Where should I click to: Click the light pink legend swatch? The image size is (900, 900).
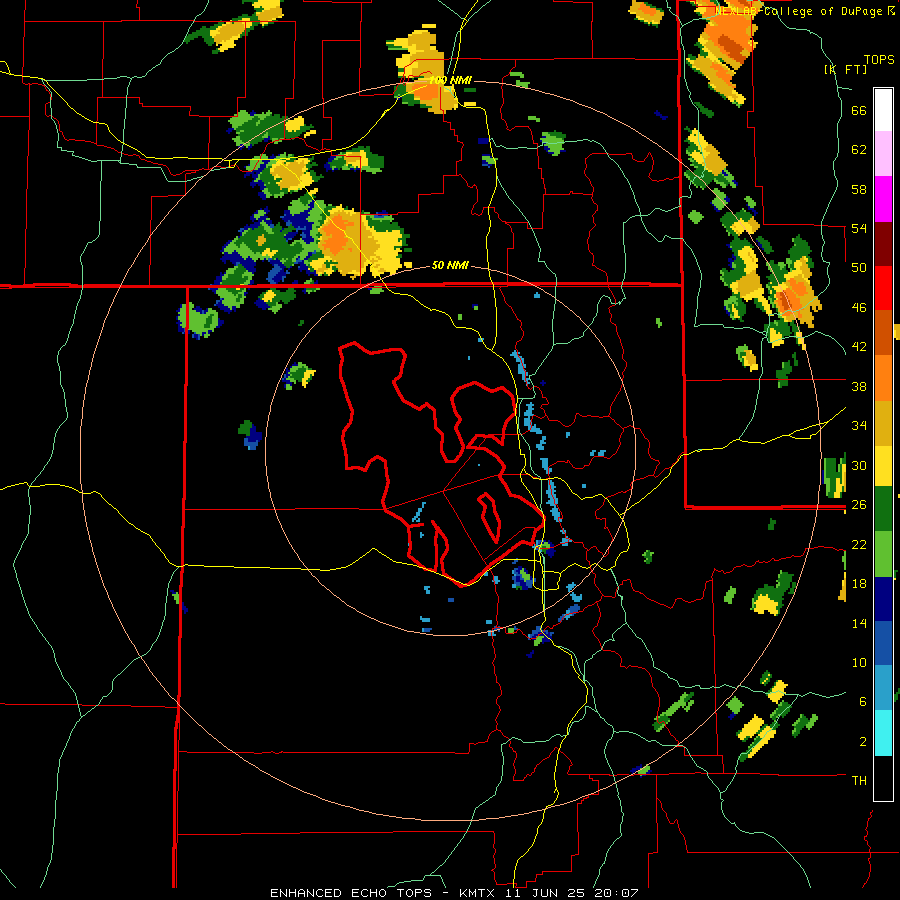[883, 154]
